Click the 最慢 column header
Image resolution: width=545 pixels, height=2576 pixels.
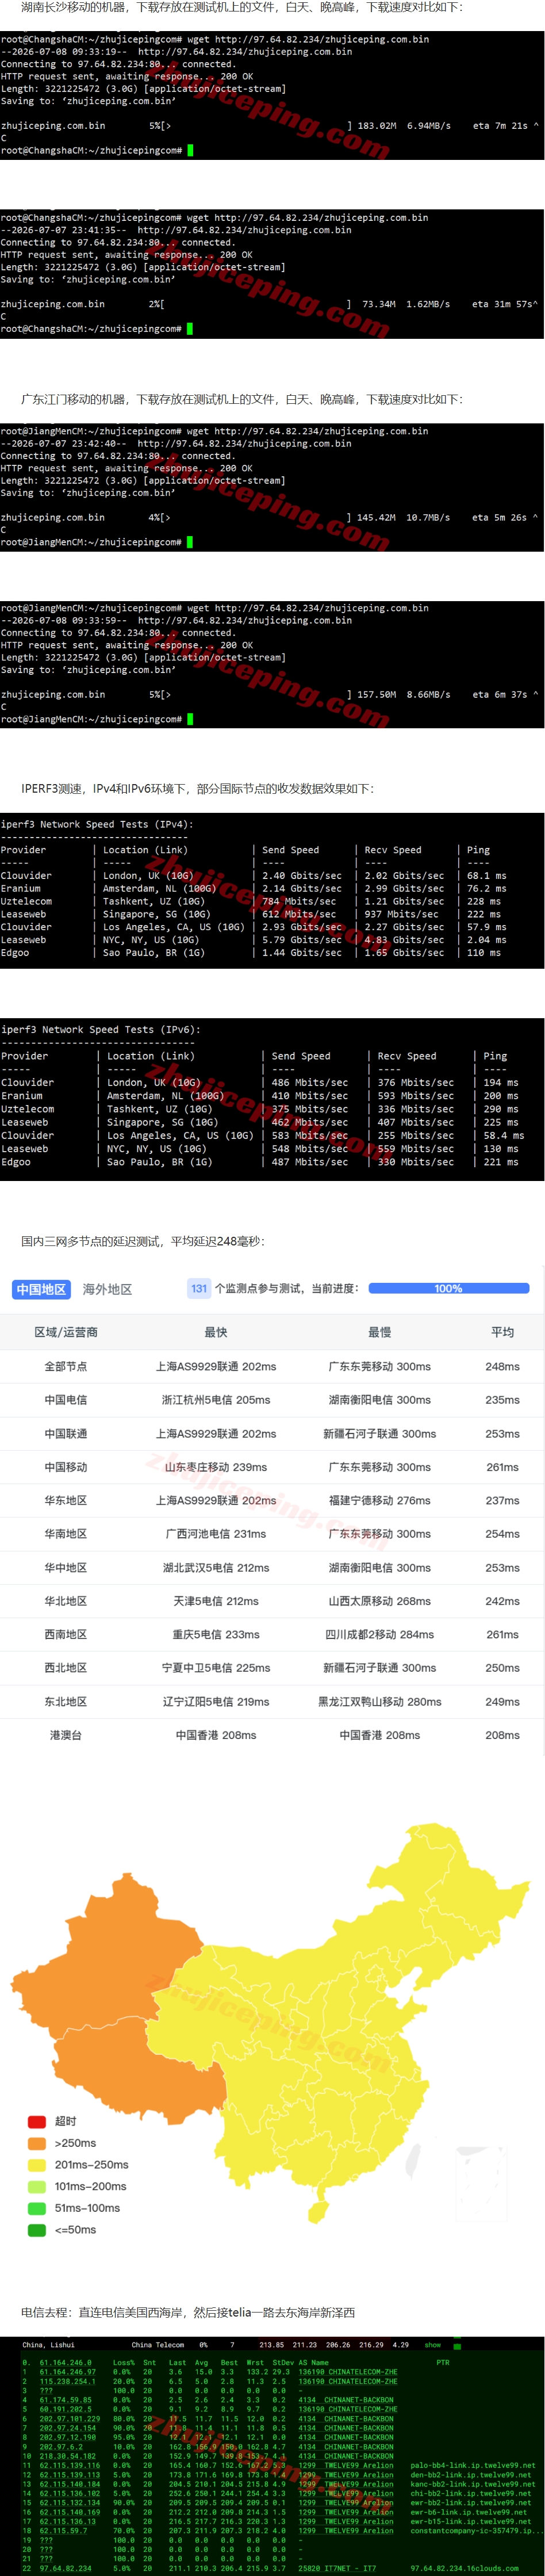(x=380, y=1332)
